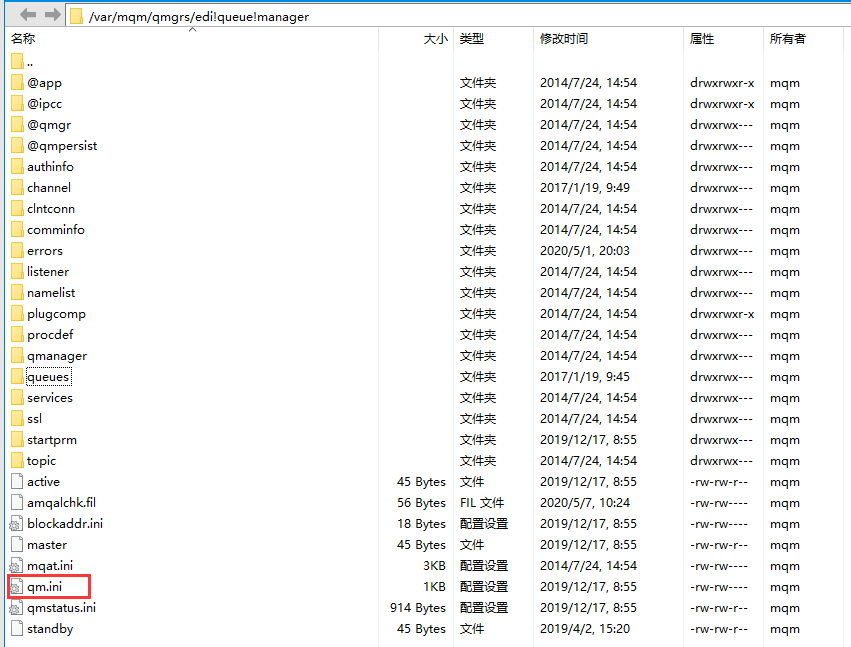
Task: Select the @qmgr folder icon
Action: tap(17, 125)
